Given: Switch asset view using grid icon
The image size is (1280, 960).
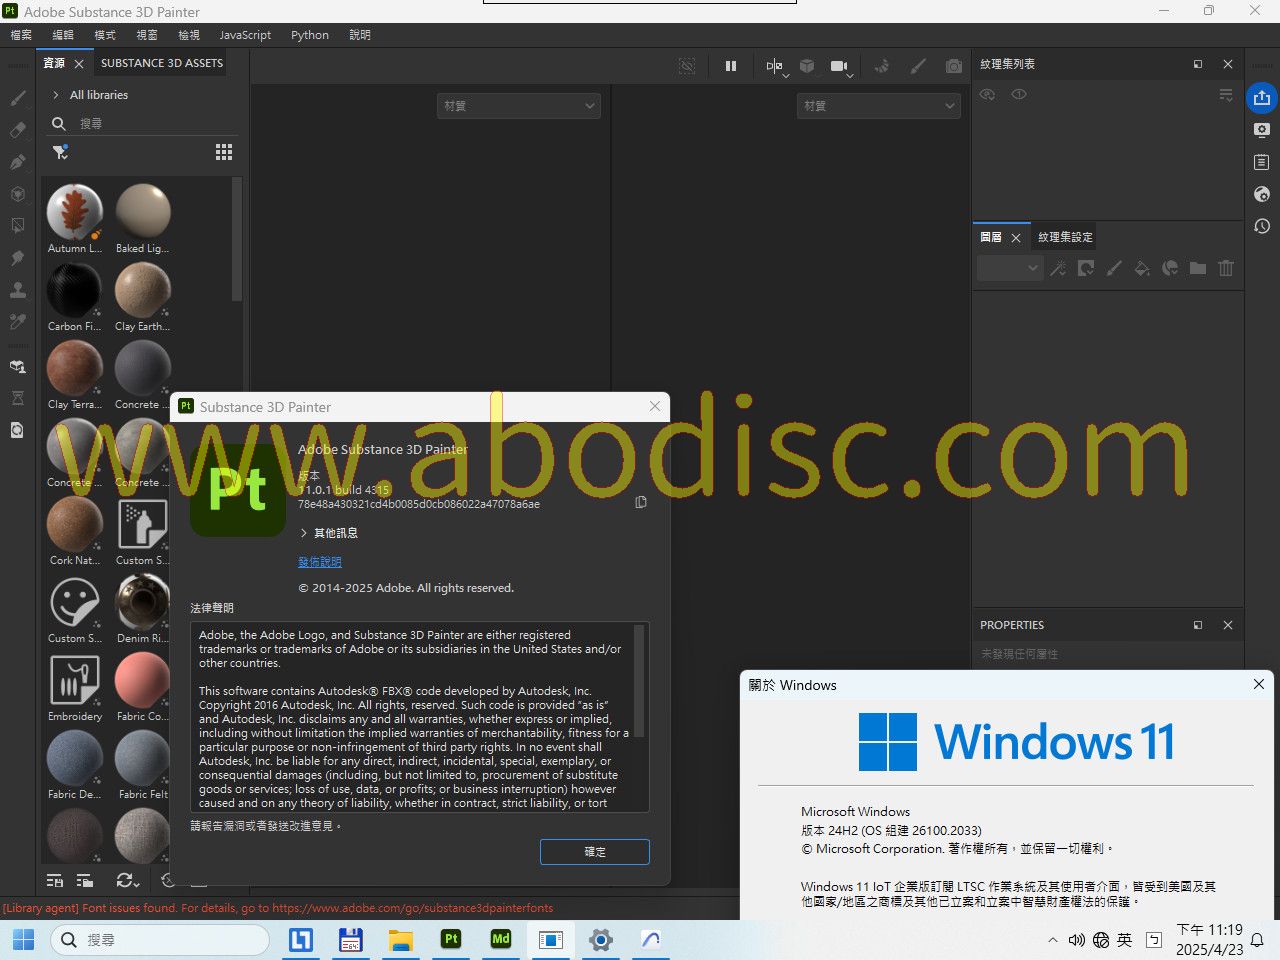Looking at the screenshot, I should point(224,152).
